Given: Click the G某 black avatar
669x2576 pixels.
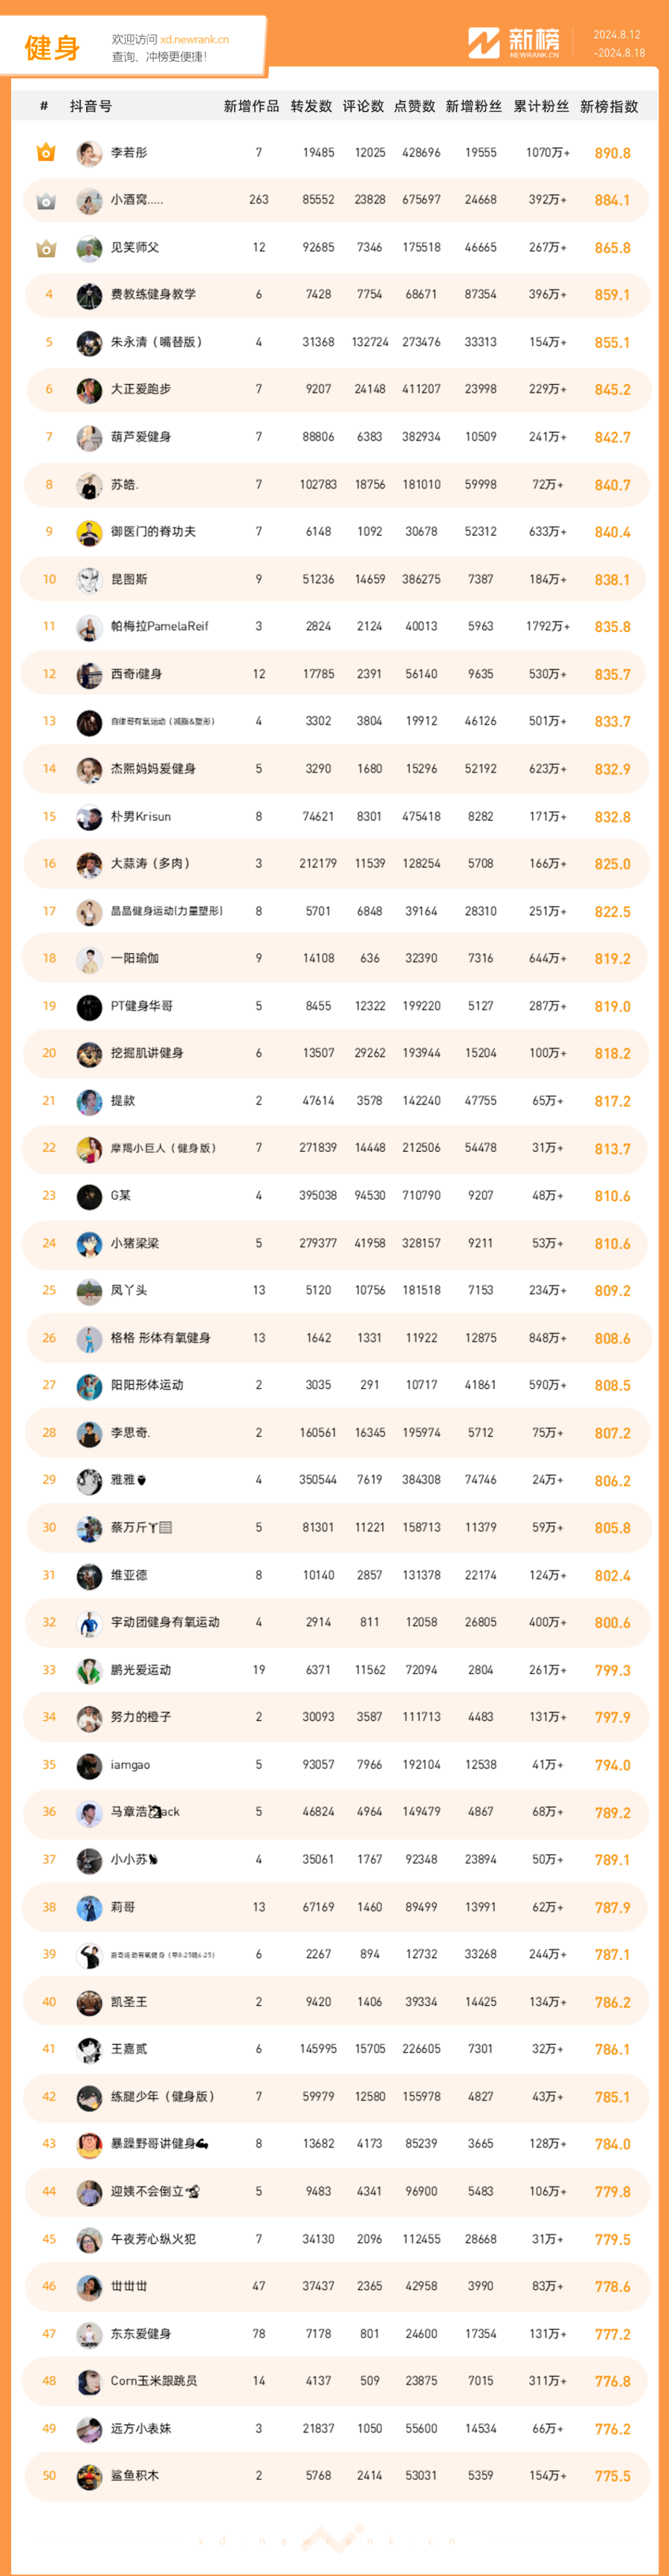Looking at the screenshot, I should tap(89, 1196).
